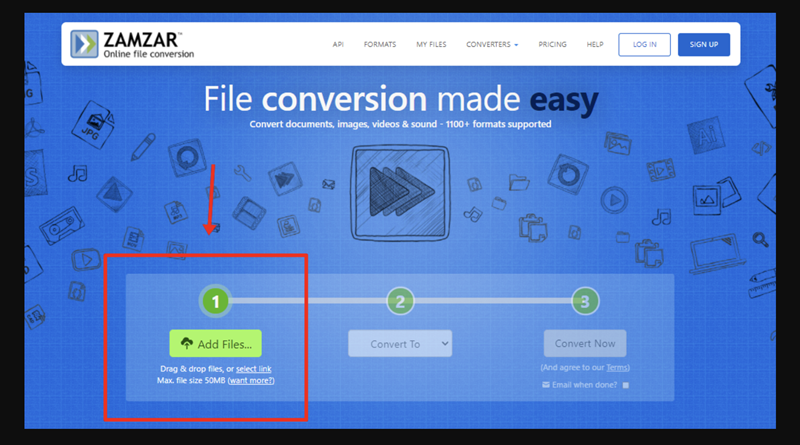Viewport: 800px width, 445px height.
Task: Open the Formats page from the navbar
Action: tap(379, 45)
